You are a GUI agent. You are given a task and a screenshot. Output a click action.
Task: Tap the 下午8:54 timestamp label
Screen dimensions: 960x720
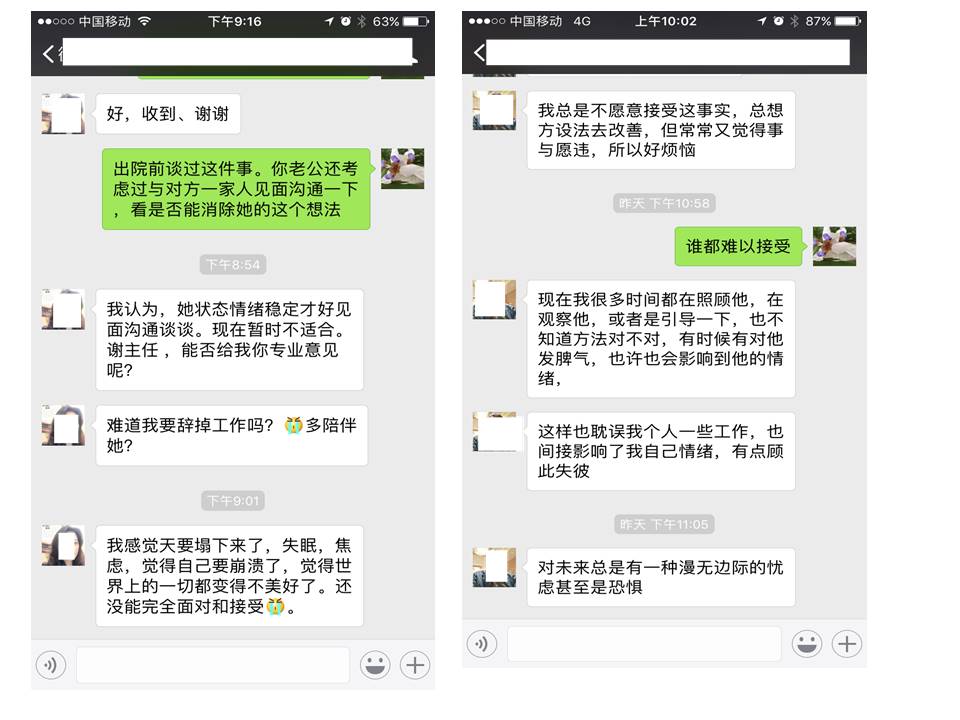point(233,265)
